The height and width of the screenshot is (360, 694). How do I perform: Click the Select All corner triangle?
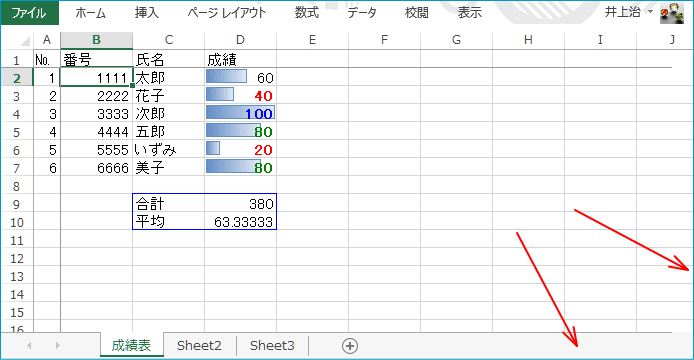click(25, 41)
